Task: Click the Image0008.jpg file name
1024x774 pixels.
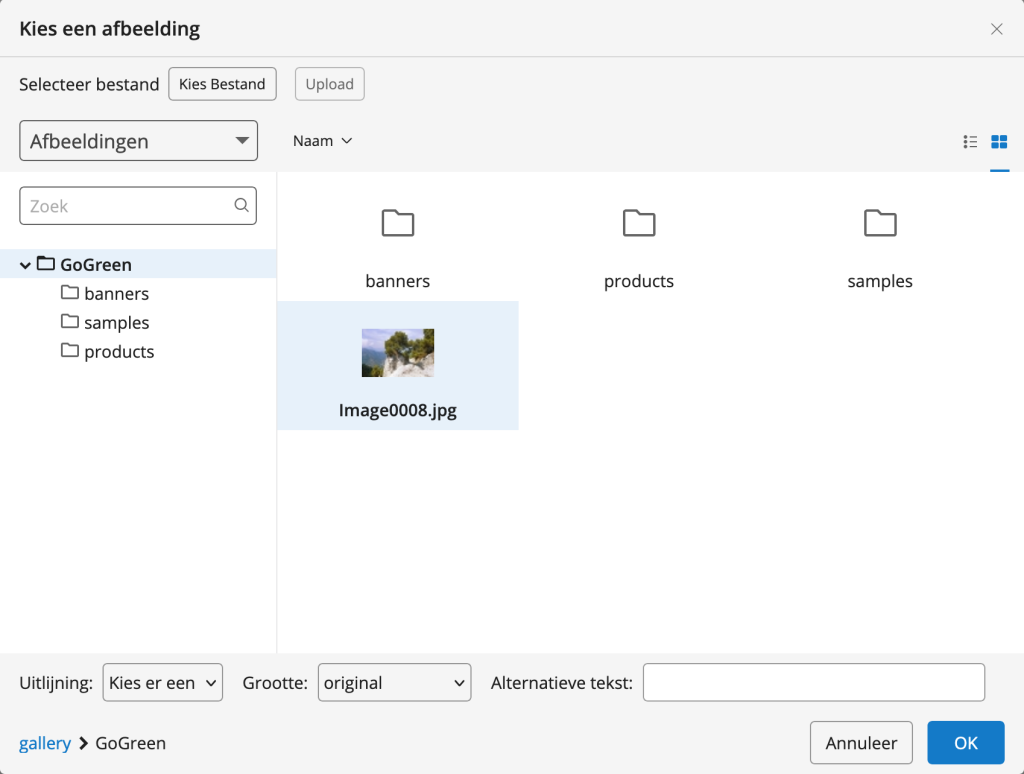Action: coord(398,410)
